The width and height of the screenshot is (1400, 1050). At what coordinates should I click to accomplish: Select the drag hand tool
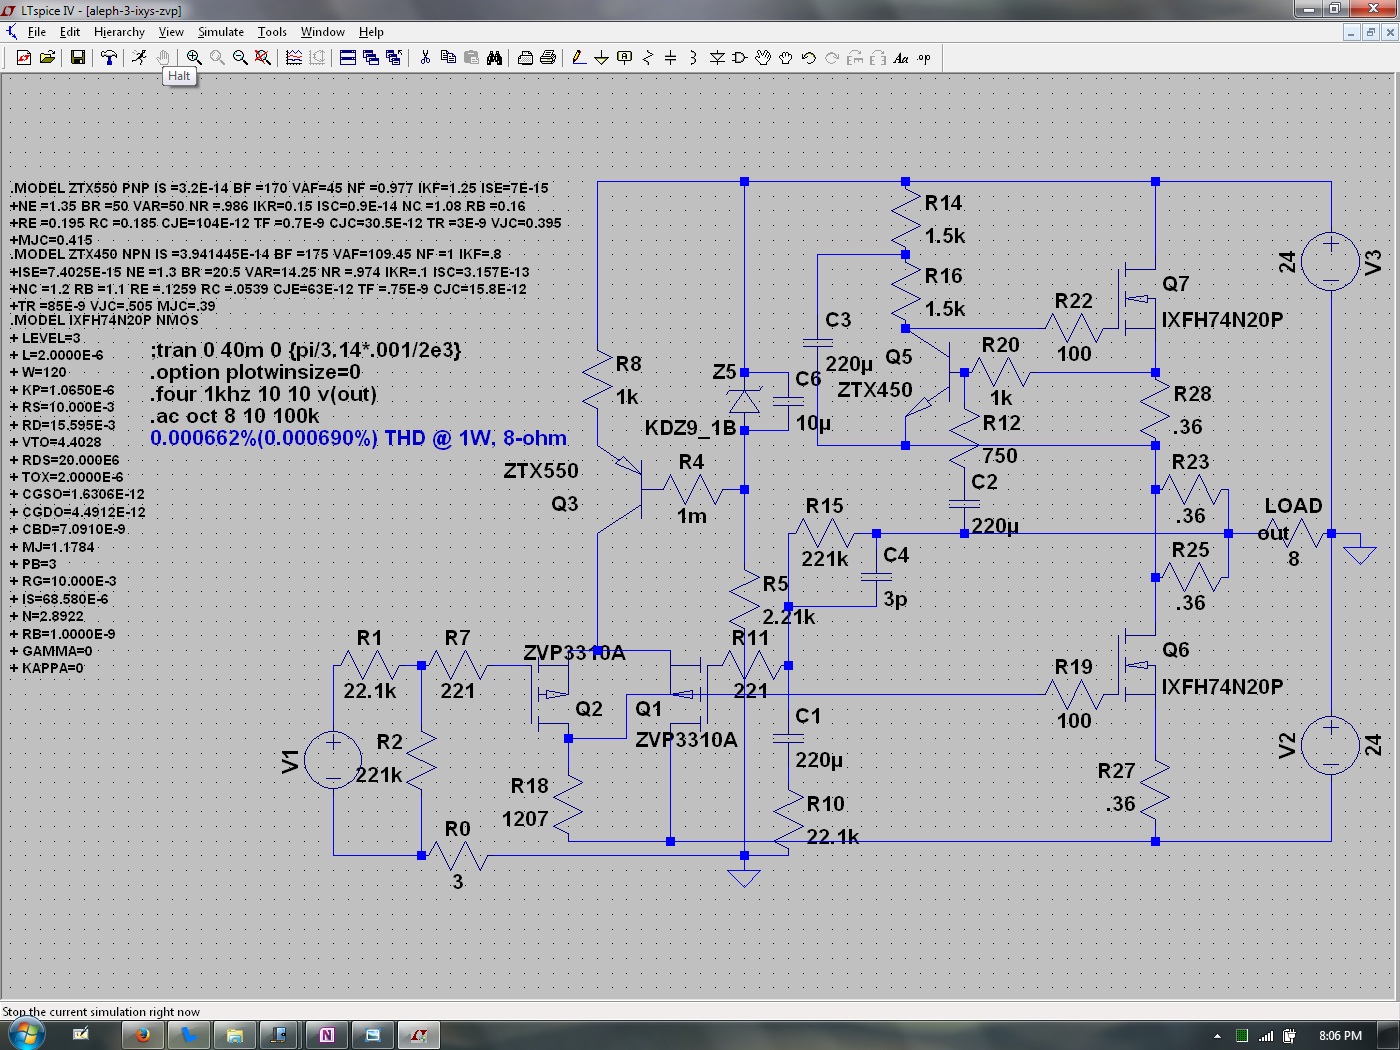pos(786,58)
